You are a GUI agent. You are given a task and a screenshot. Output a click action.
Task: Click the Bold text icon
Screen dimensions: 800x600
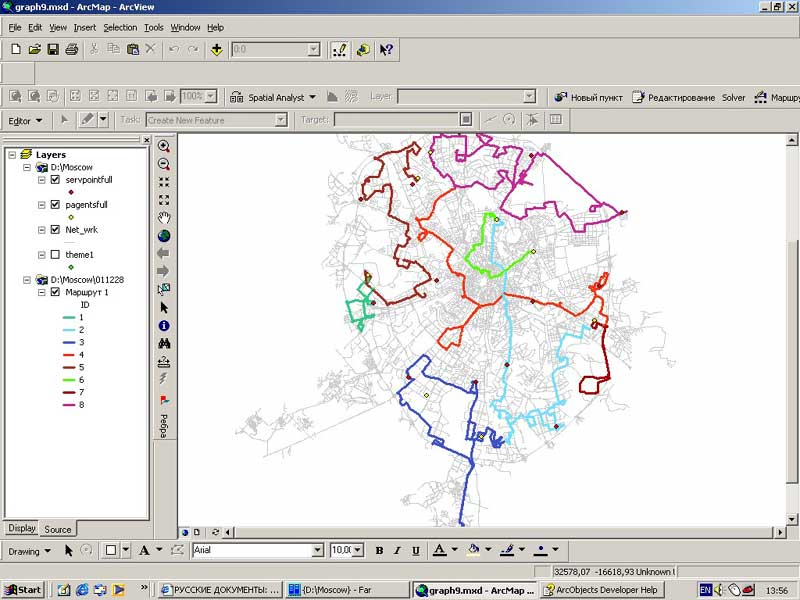379,551
